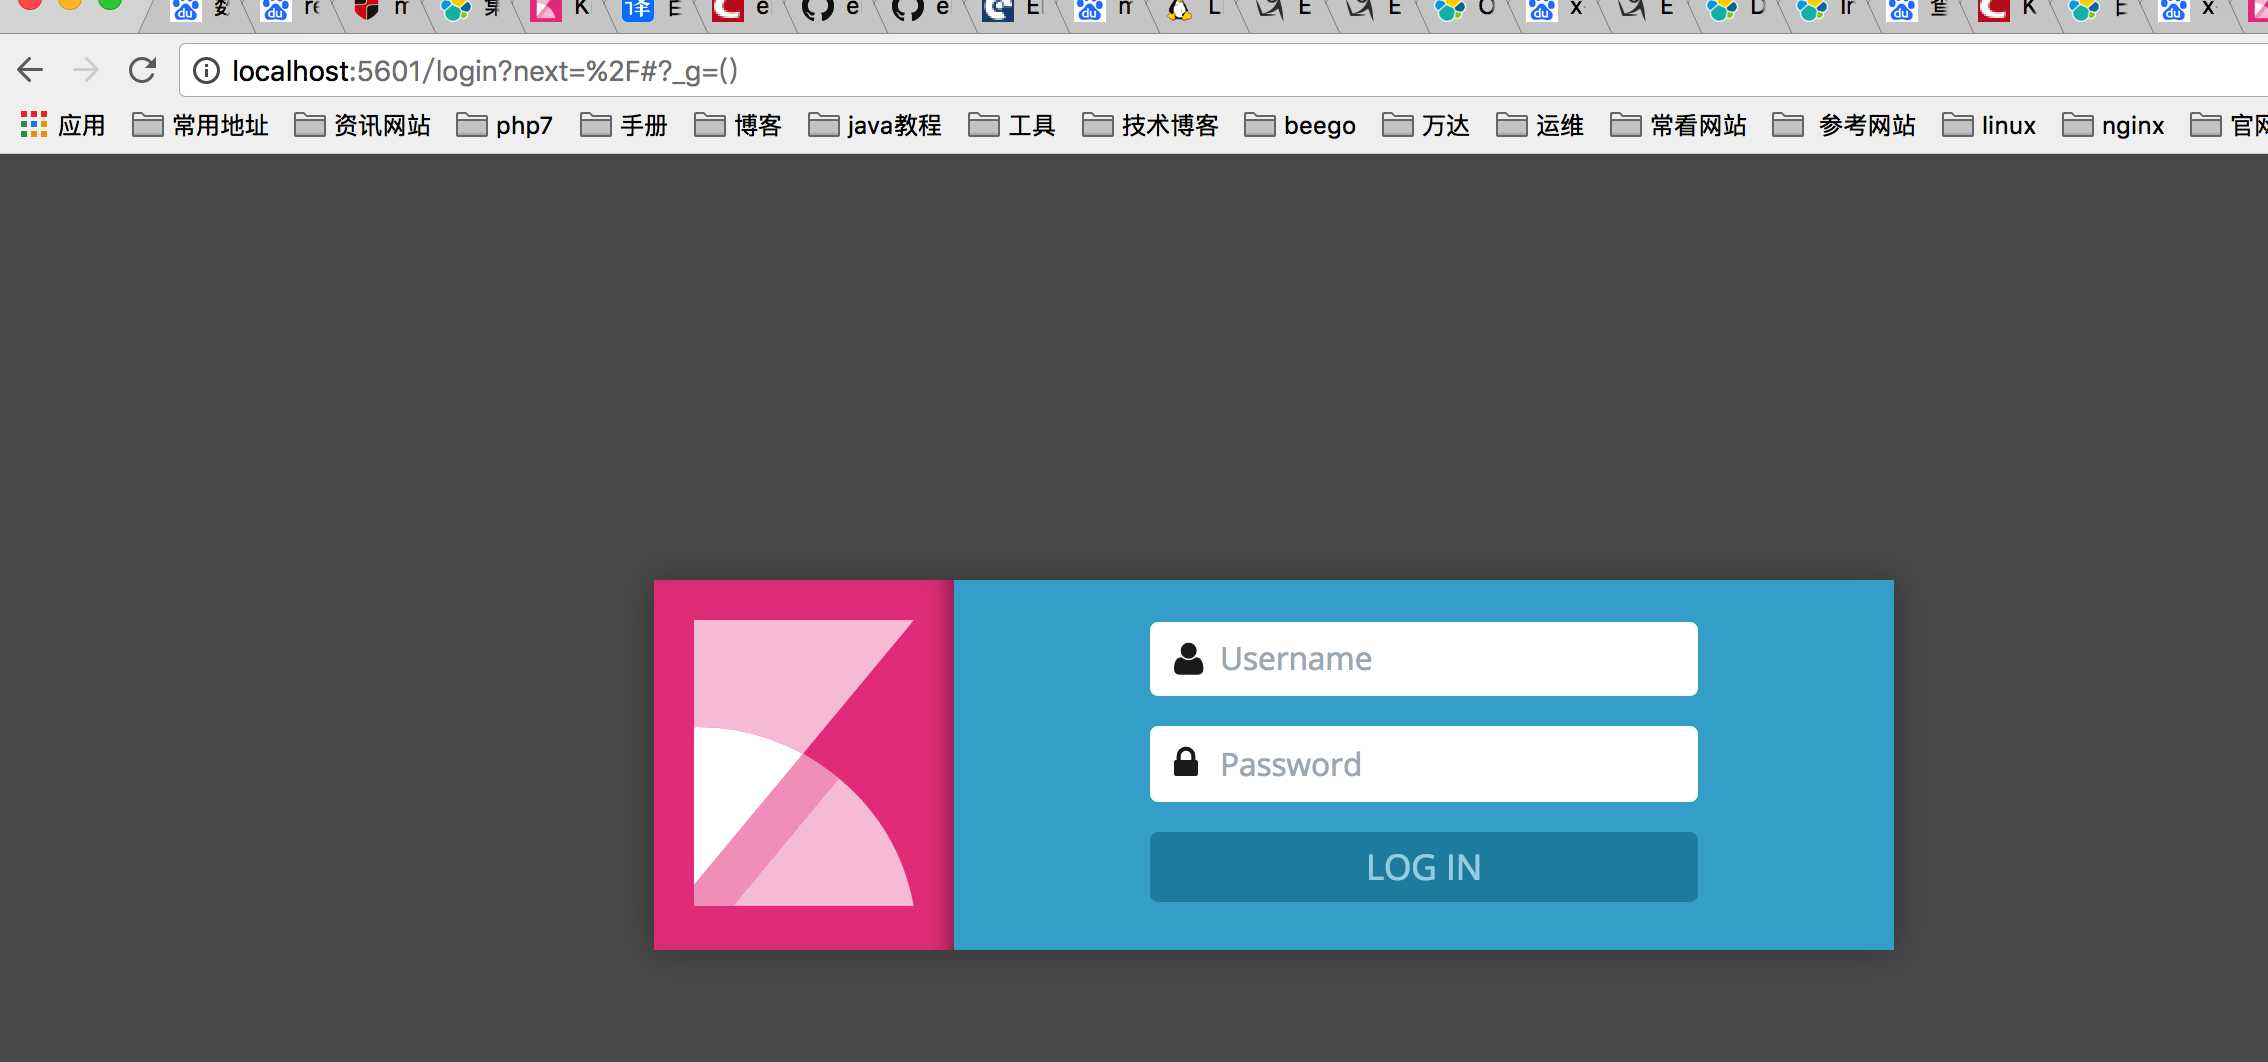
Task: Click the address bar URL text
Action: pyautogui.click(x=485, y=71)
